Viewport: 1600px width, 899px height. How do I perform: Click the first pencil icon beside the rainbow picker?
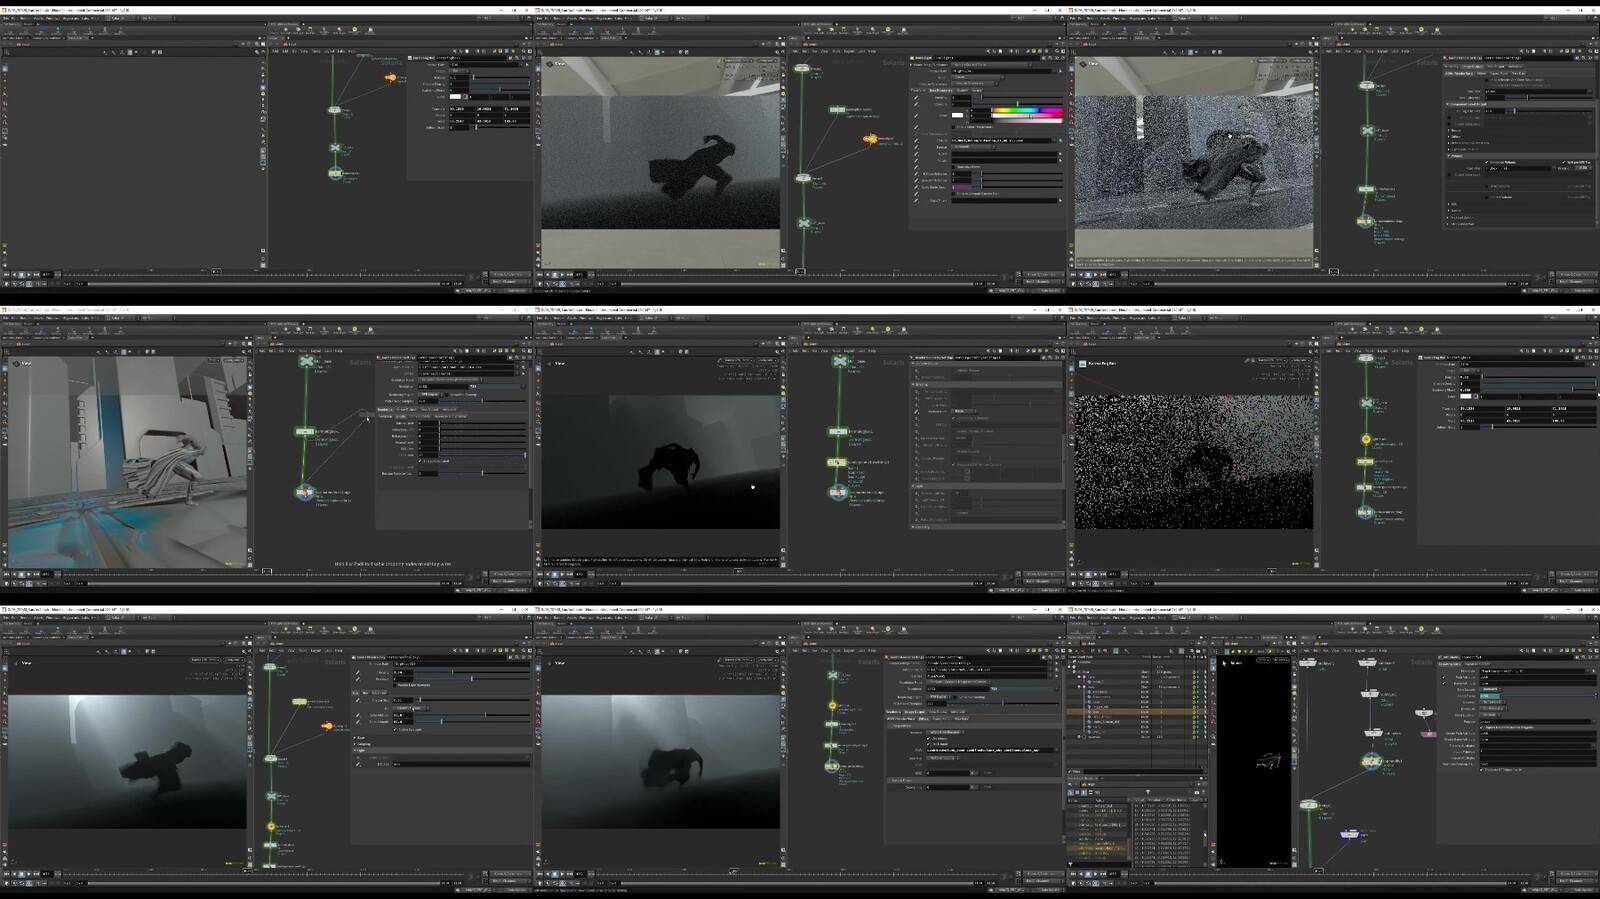[916, 98]
